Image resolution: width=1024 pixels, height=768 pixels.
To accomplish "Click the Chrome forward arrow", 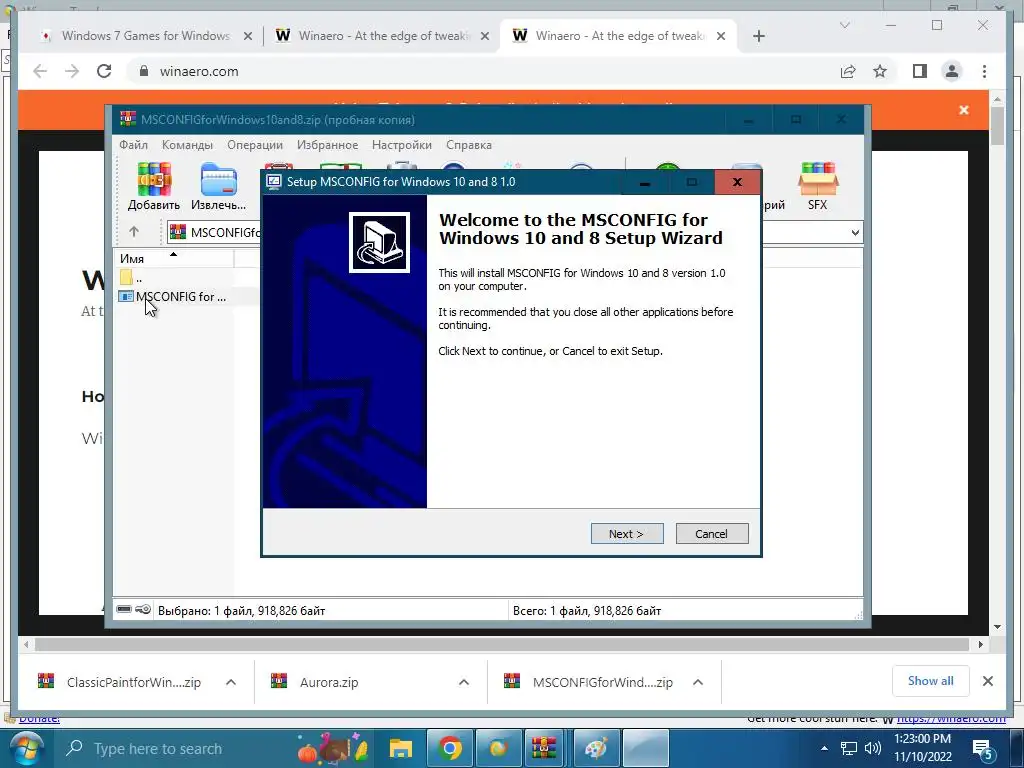I will tap(72, 71).
